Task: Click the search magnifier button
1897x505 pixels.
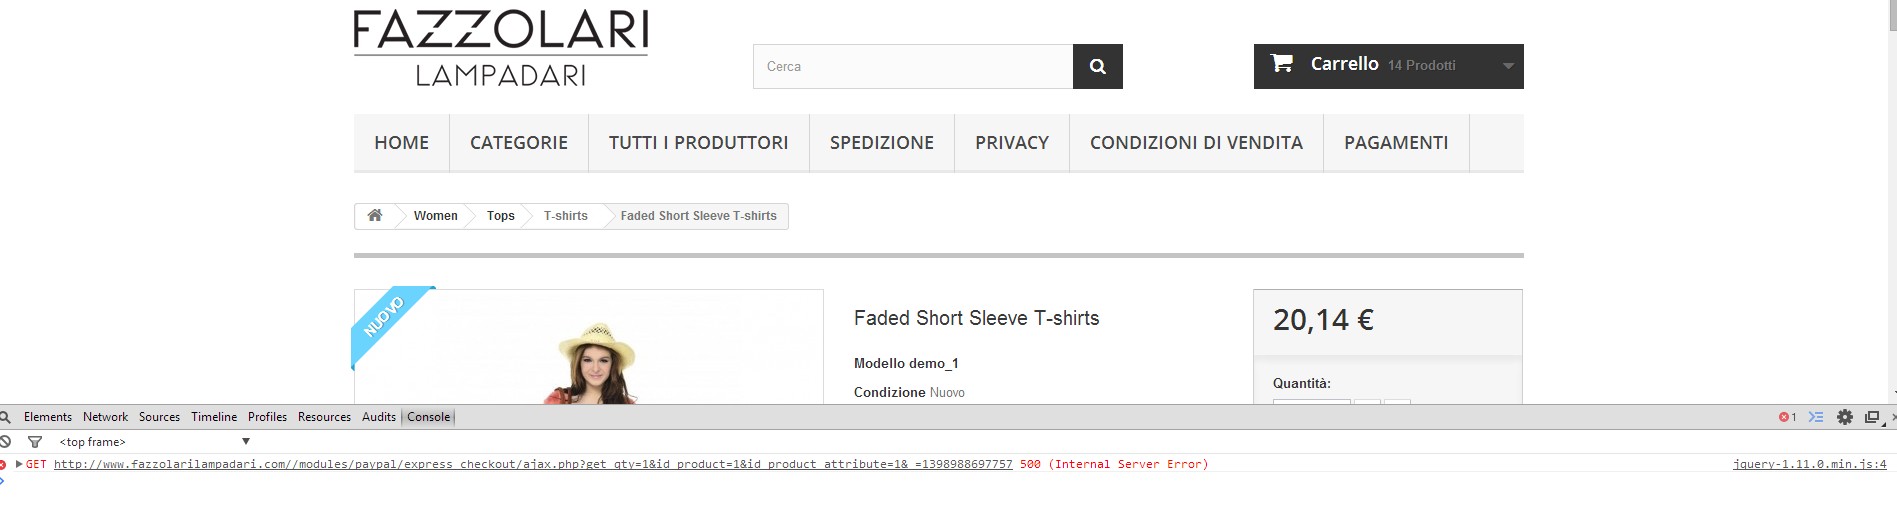Action: pos(1097,66)
